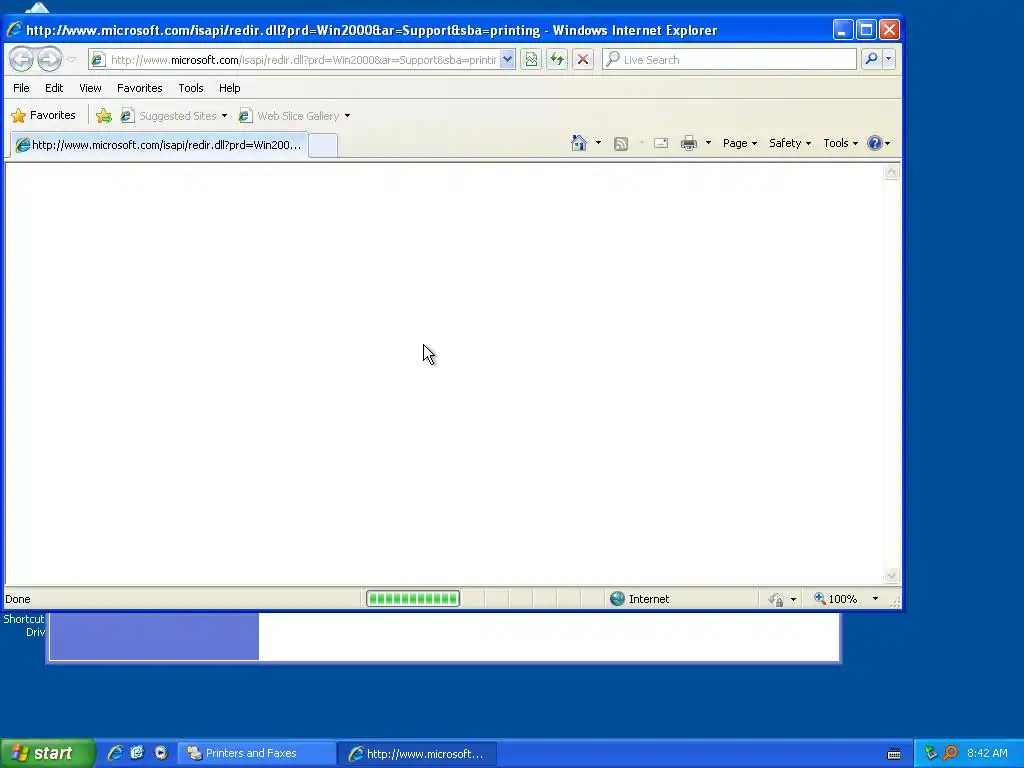Expand the zoom level dropdown arrow

[x=875, y=599]
